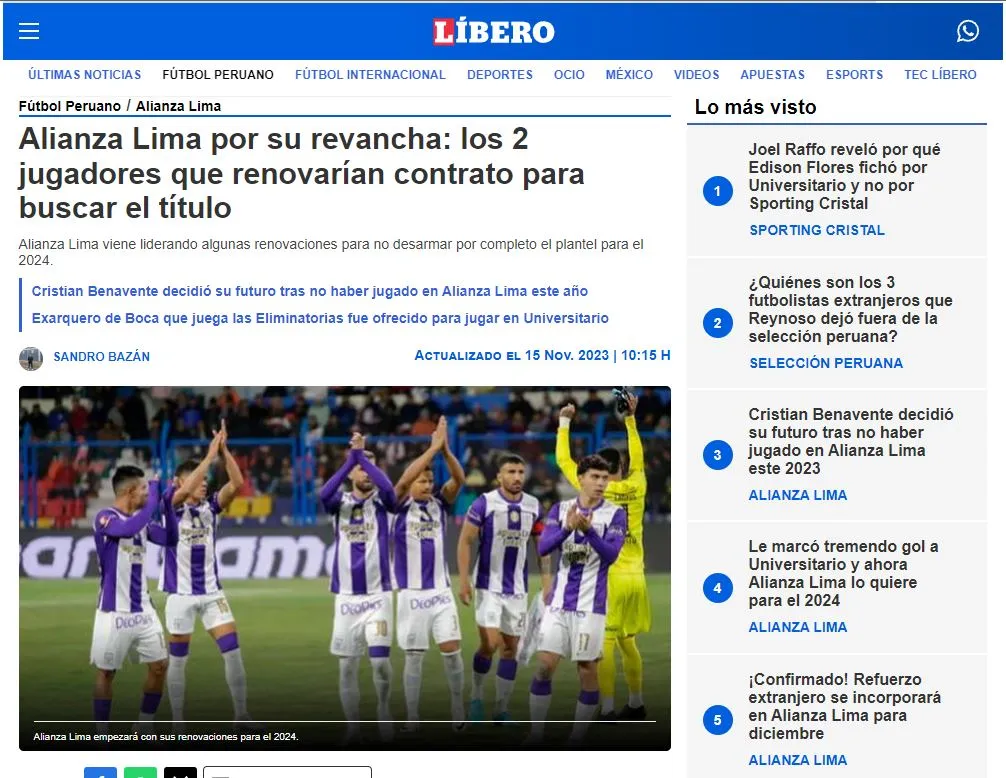The image size is (1006, 778).
Task: Open Joel Raffo Edison Flores article
Action: (x=844, y=176)
